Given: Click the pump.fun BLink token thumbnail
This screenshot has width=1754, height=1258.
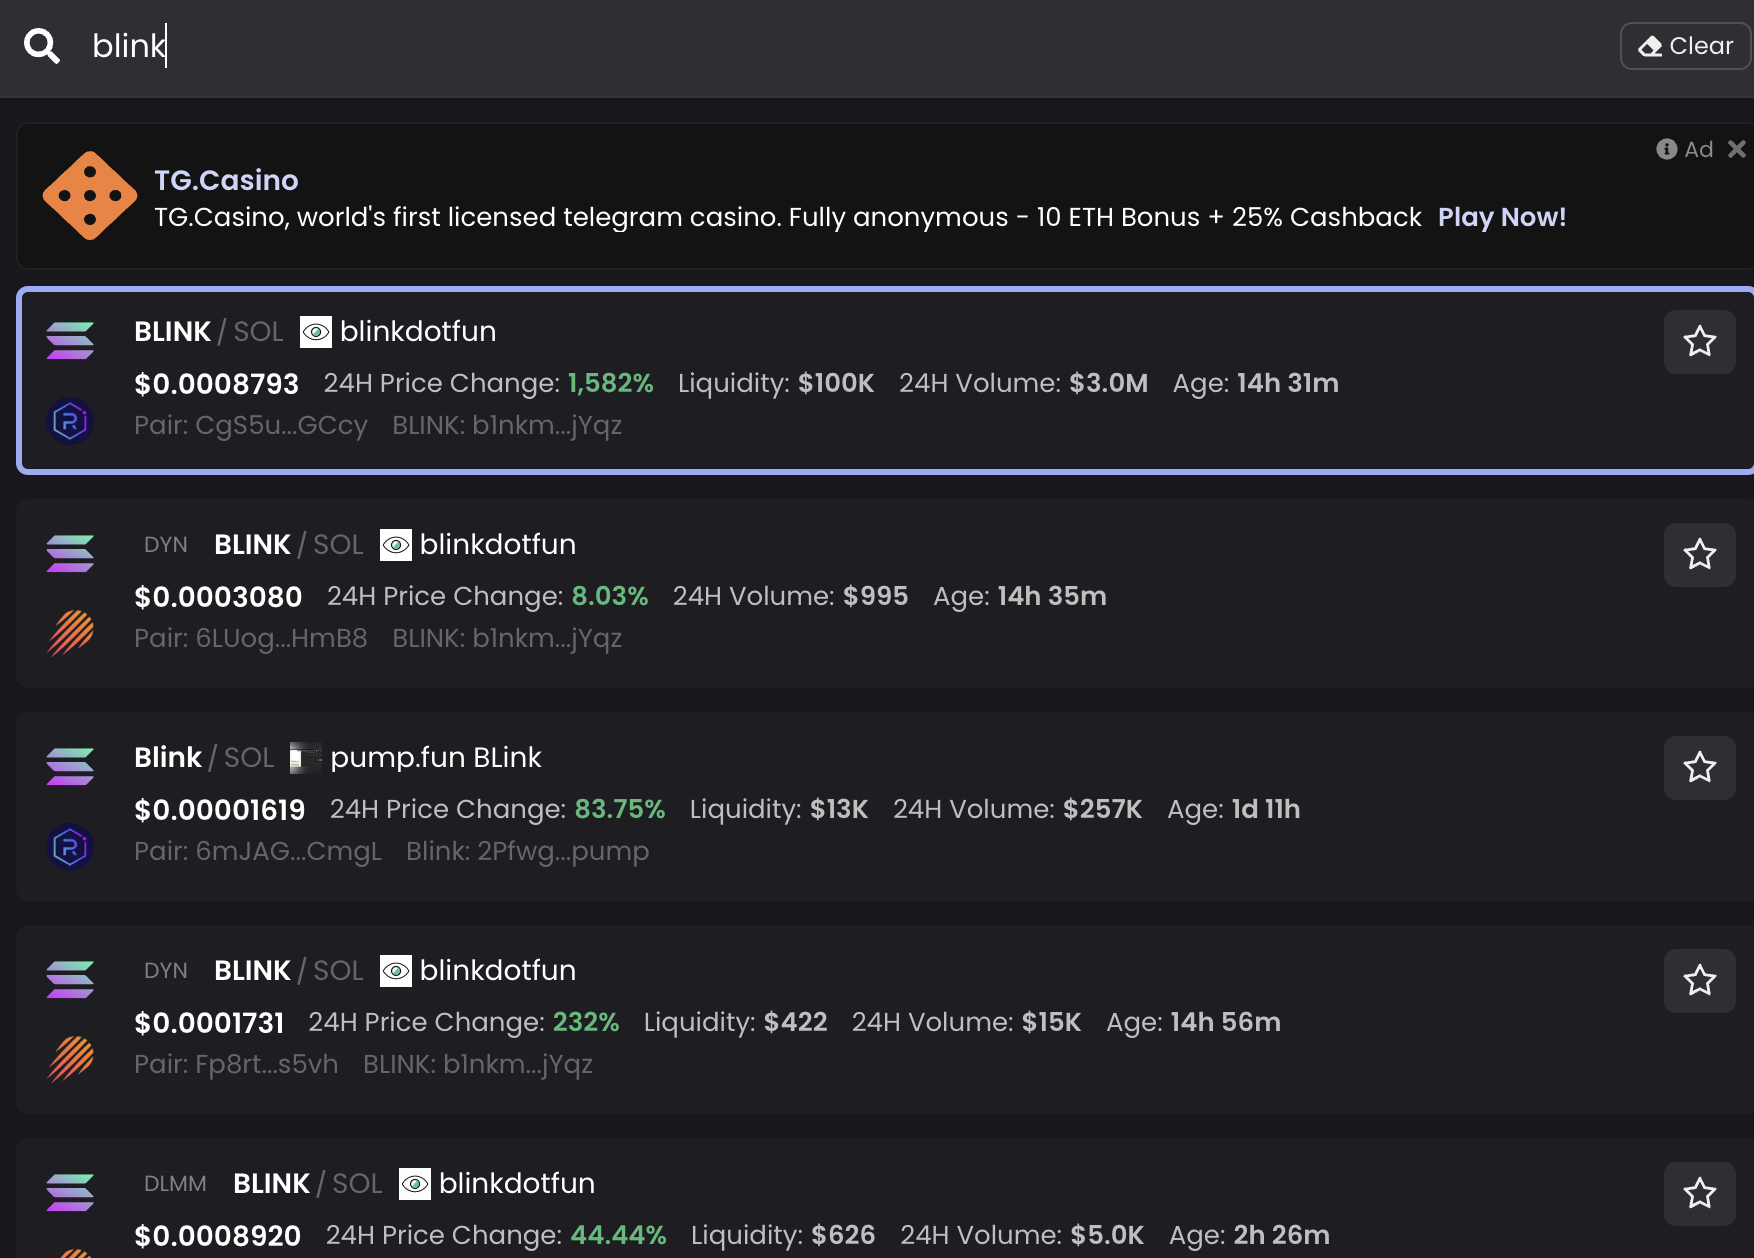Looking at the screenshot, I should pos(305,758).
